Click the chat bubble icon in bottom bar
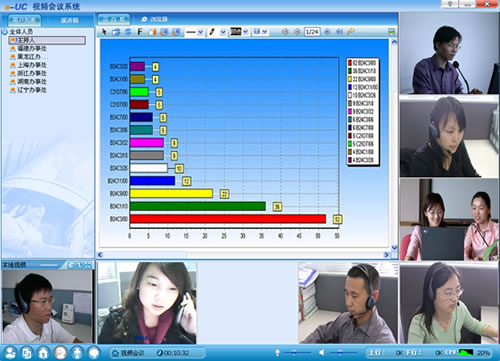This screenshot has height=361, width=500. [94, 352]
